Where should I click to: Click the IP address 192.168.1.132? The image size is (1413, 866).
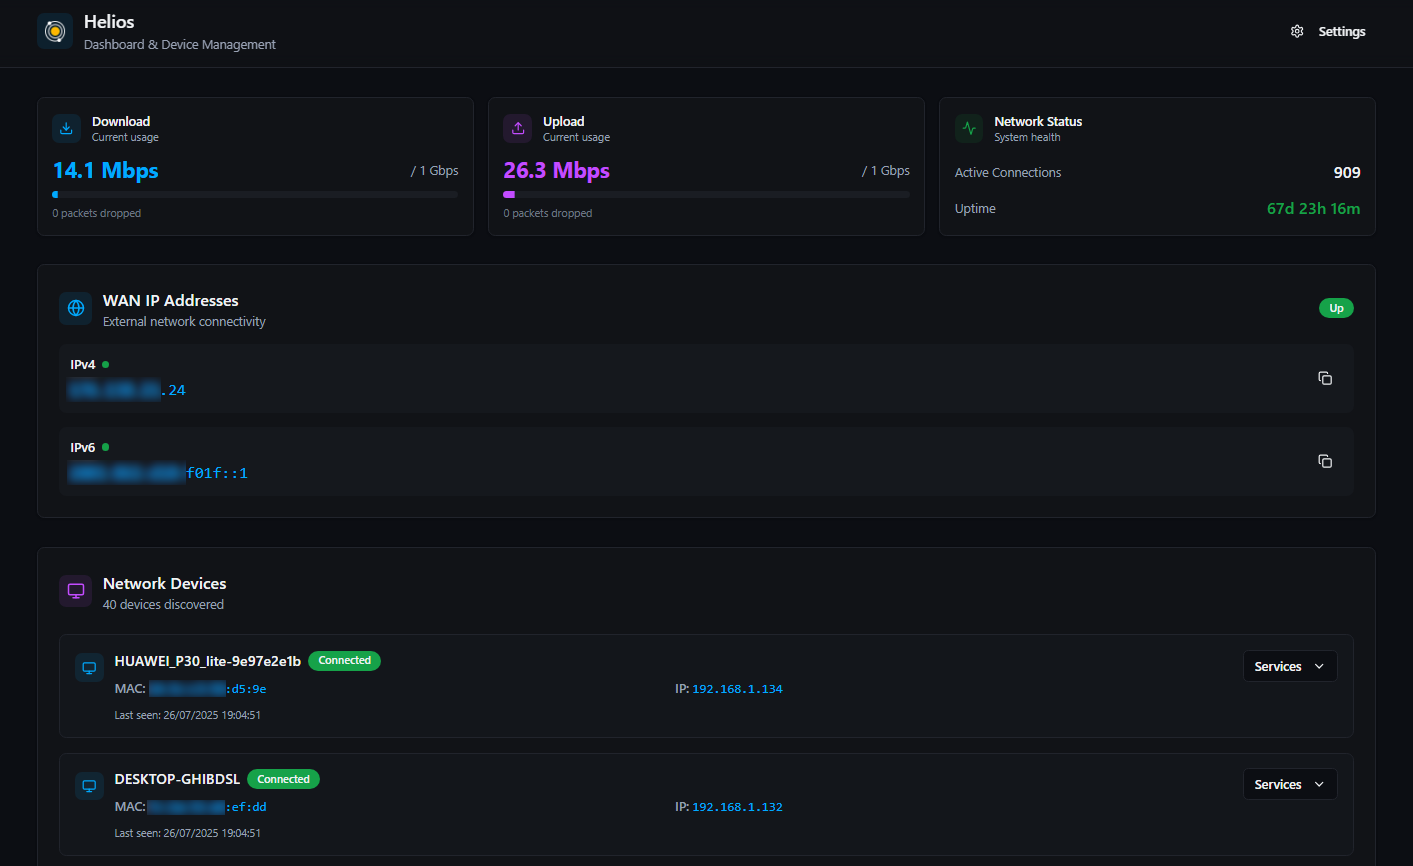738,807
